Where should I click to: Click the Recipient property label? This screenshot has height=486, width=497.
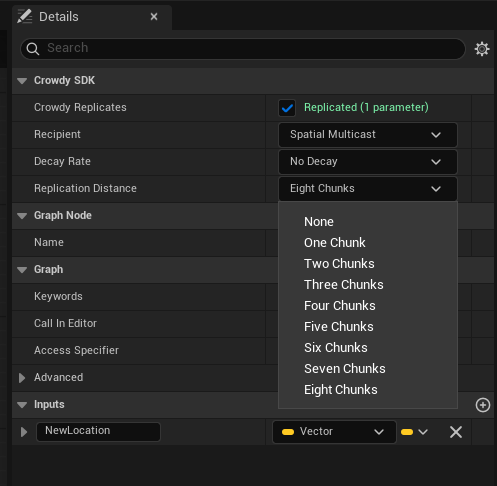coord(57,134)
